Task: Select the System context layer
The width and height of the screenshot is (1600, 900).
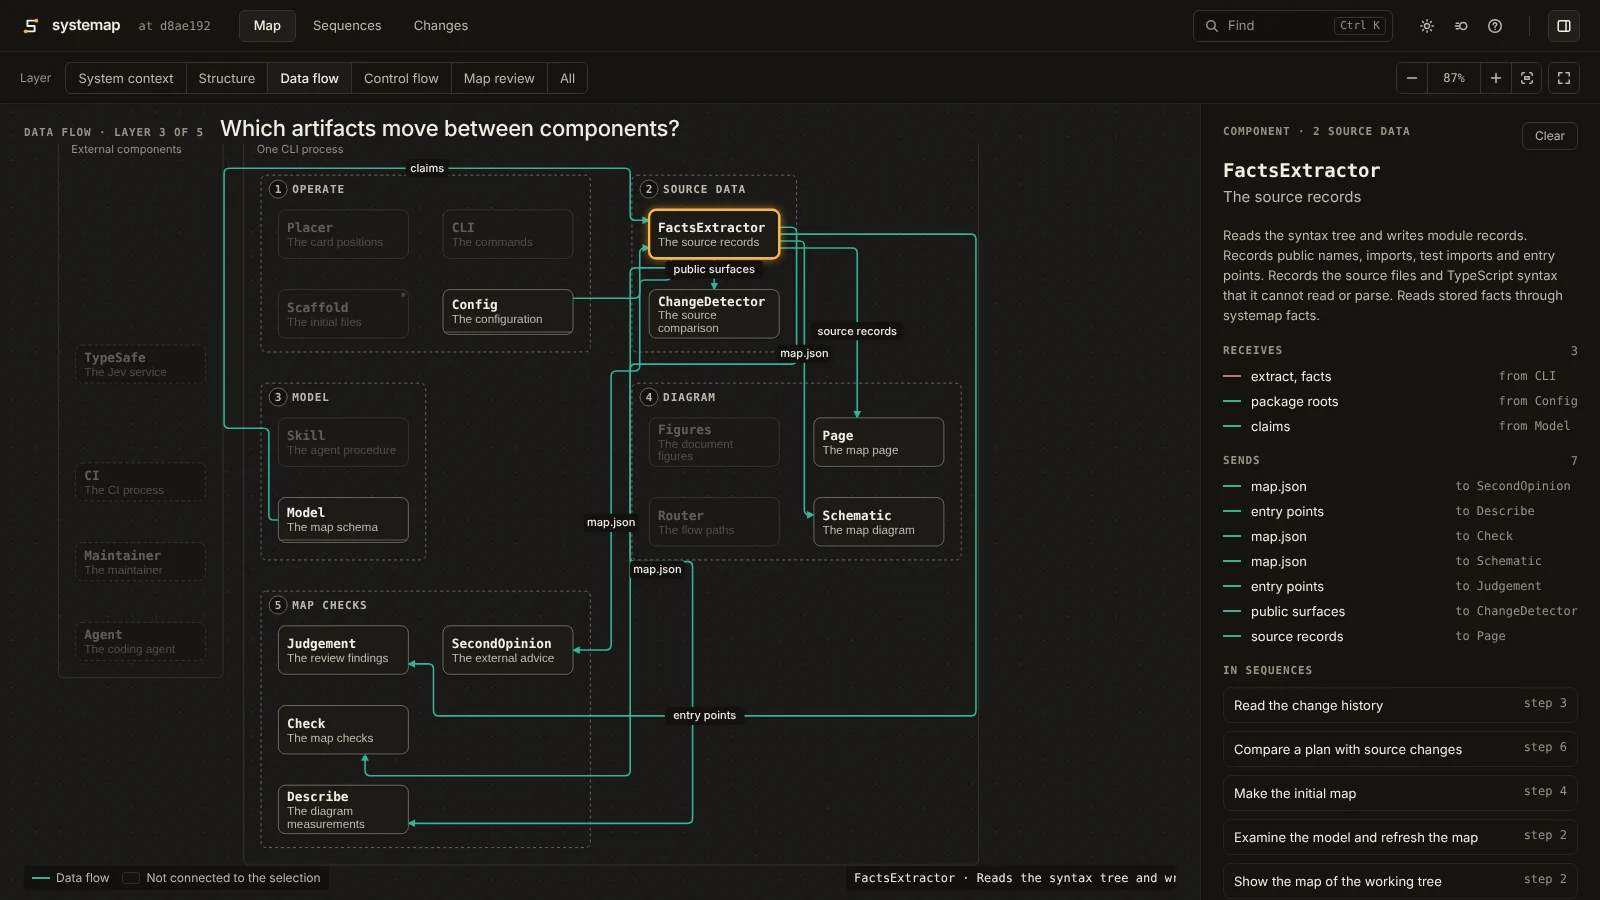Action: pos(126,78)
